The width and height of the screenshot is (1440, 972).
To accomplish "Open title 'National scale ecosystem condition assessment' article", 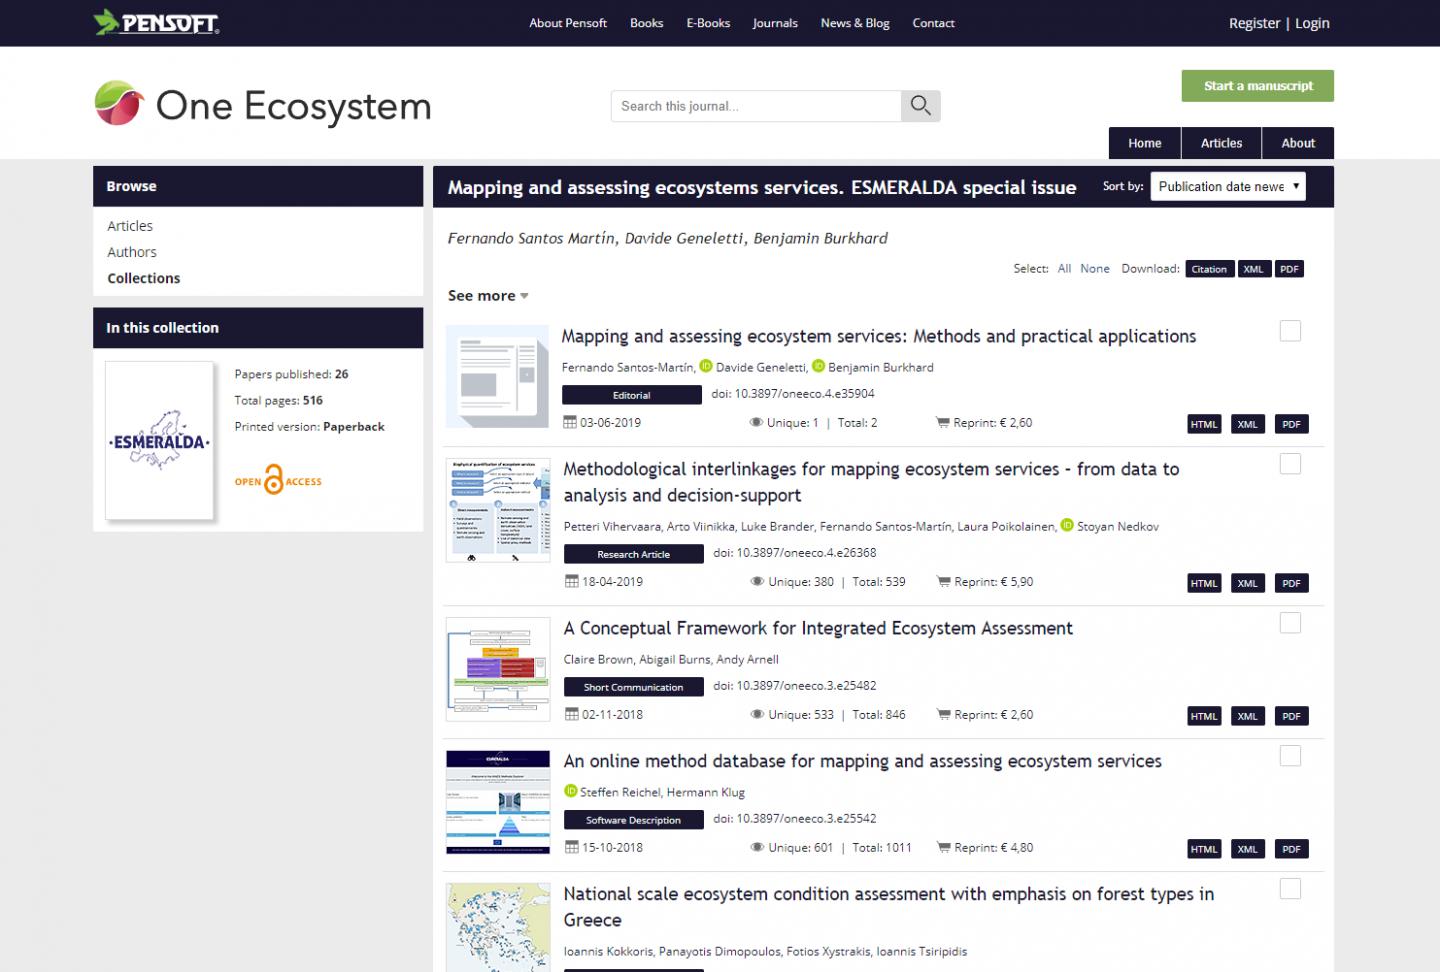I will [888, 907].
